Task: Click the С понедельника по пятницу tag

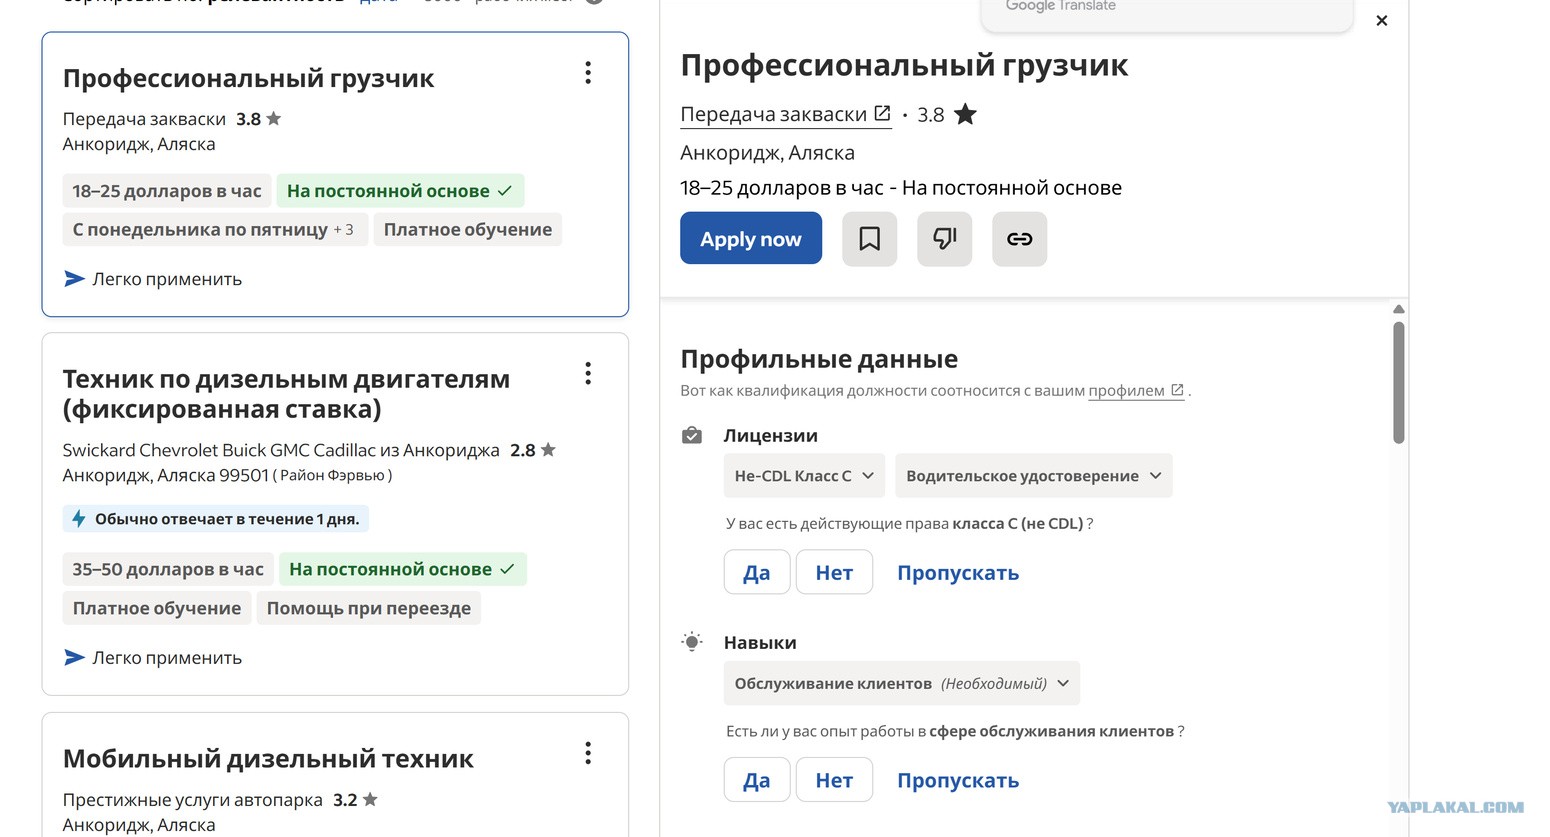Action: pyautogui.click(x=213, y=230)
